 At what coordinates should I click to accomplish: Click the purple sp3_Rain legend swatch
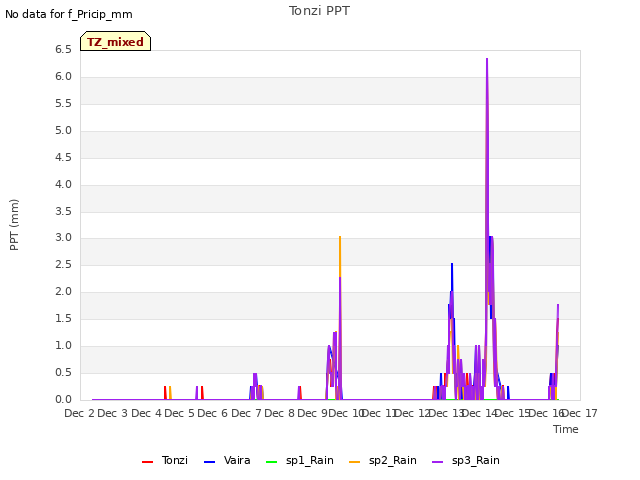(438, 462)
